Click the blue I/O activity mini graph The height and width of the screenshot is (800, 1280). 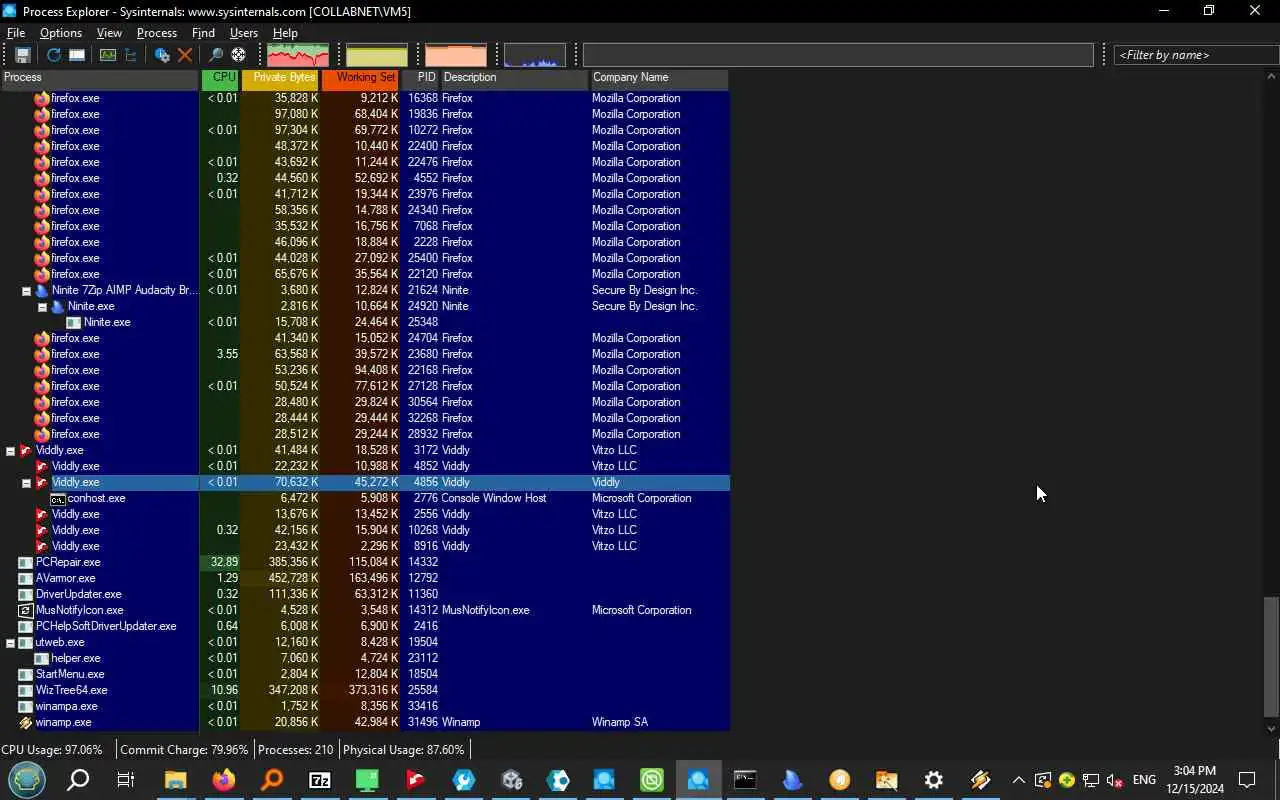535,55
